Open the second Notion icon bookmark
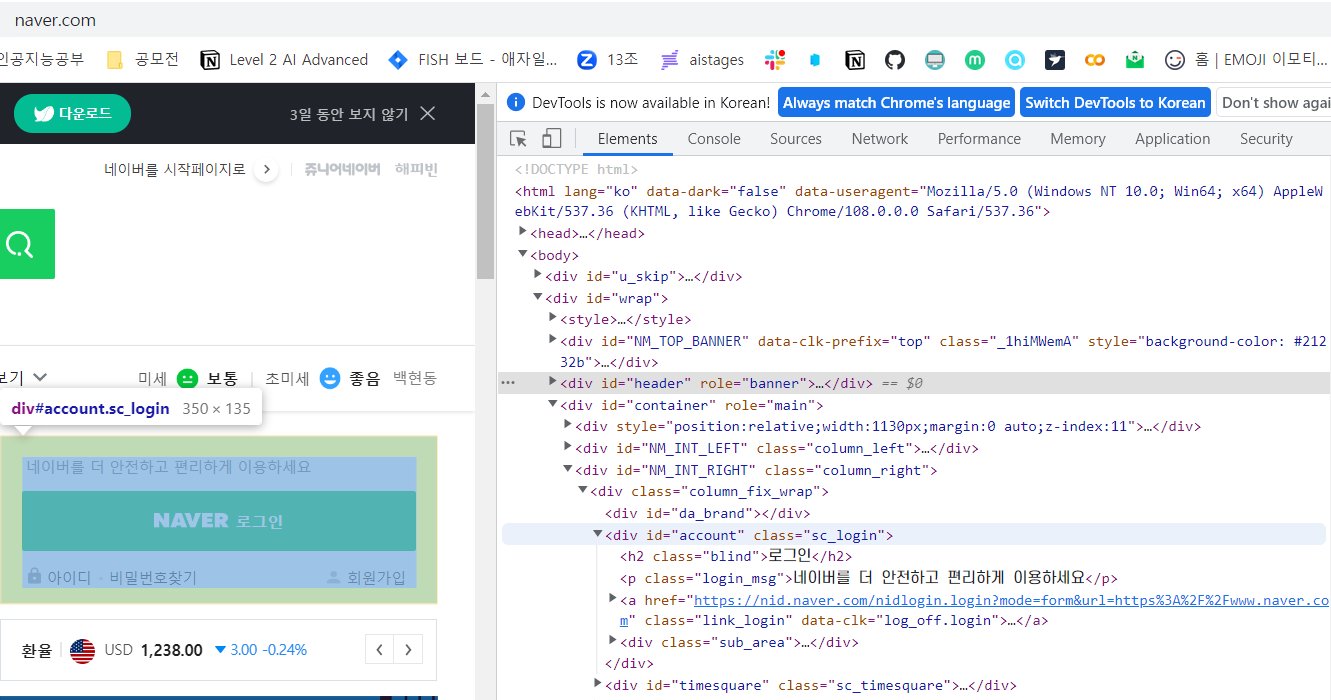1331x700 pixels. point(855,60)
